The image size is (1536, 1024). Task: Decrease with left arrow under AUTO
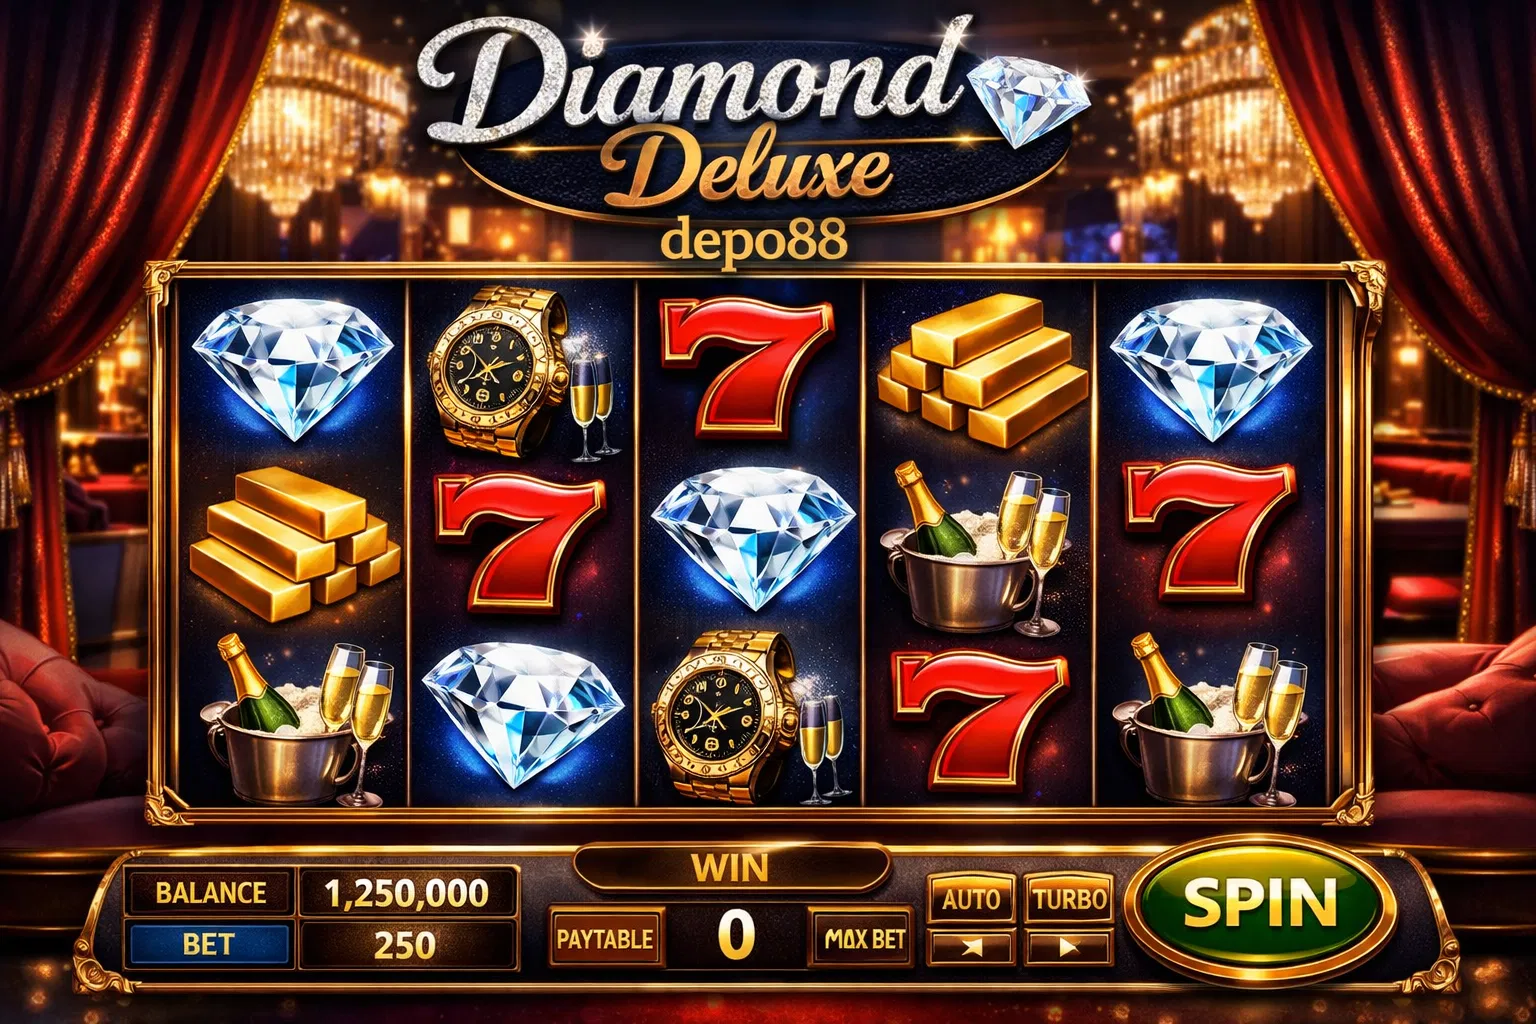(971, 947)
